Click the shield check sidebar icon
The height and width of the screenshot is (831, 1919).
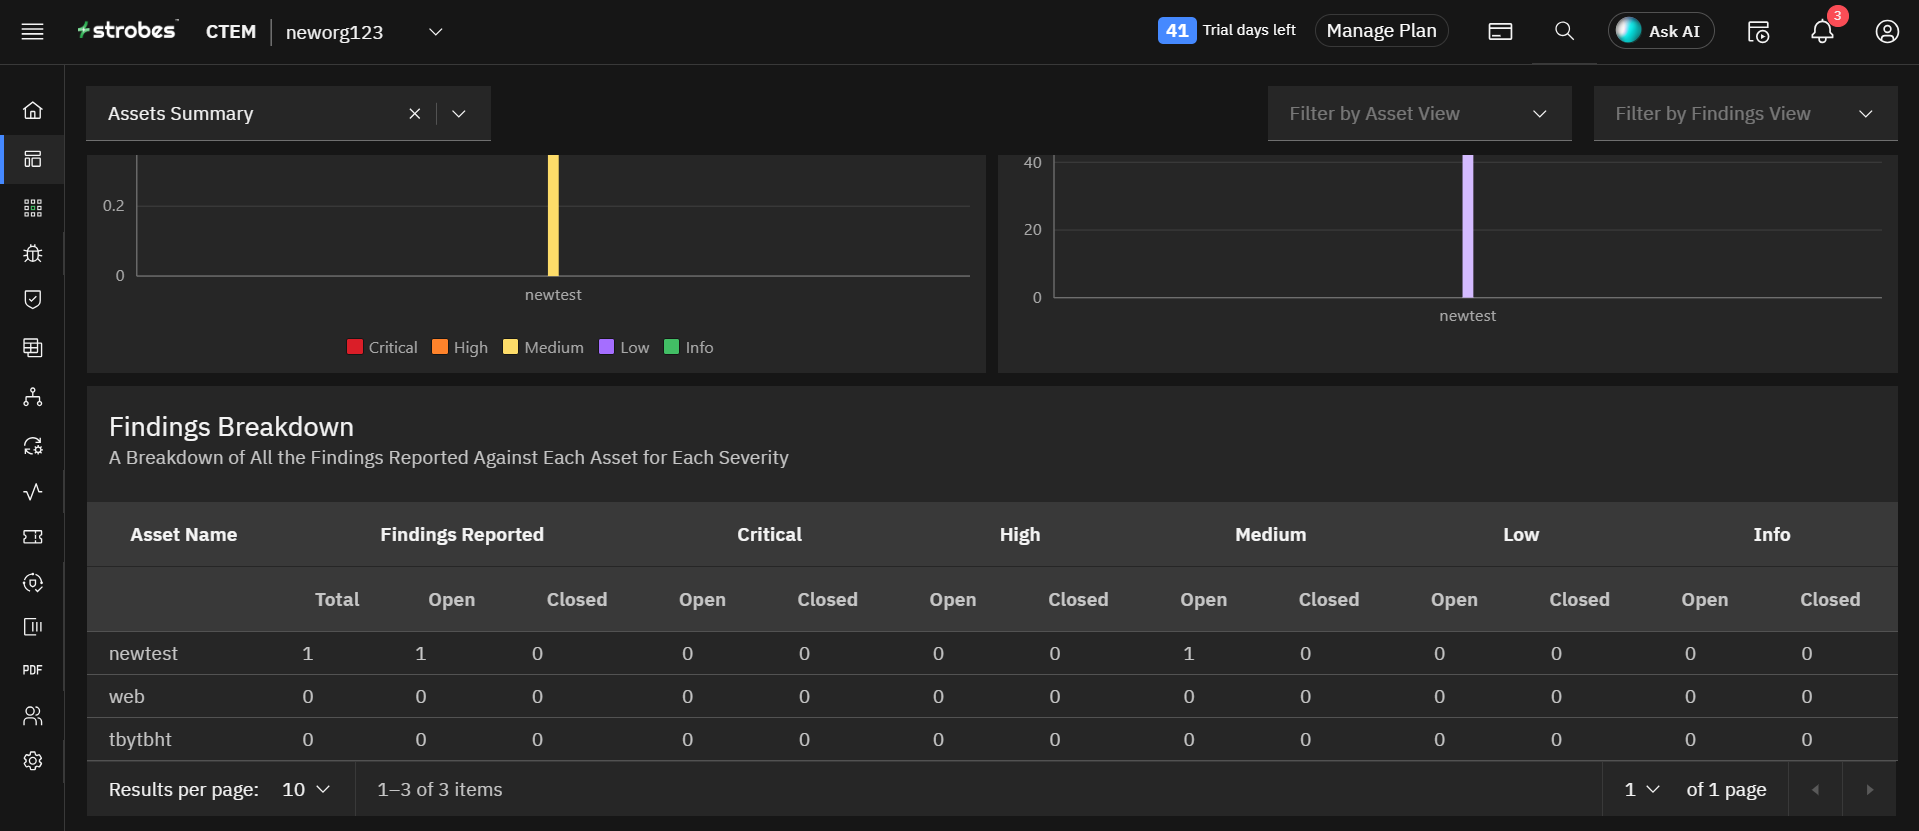pyautogui.click(x=33, y=299)
